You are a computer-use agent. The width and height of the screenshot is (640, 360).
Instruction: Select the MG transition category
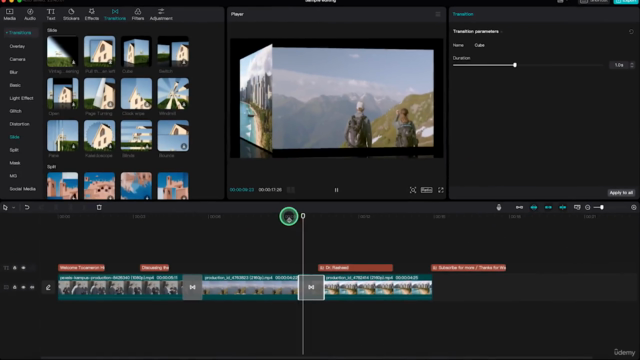(13, 176)
